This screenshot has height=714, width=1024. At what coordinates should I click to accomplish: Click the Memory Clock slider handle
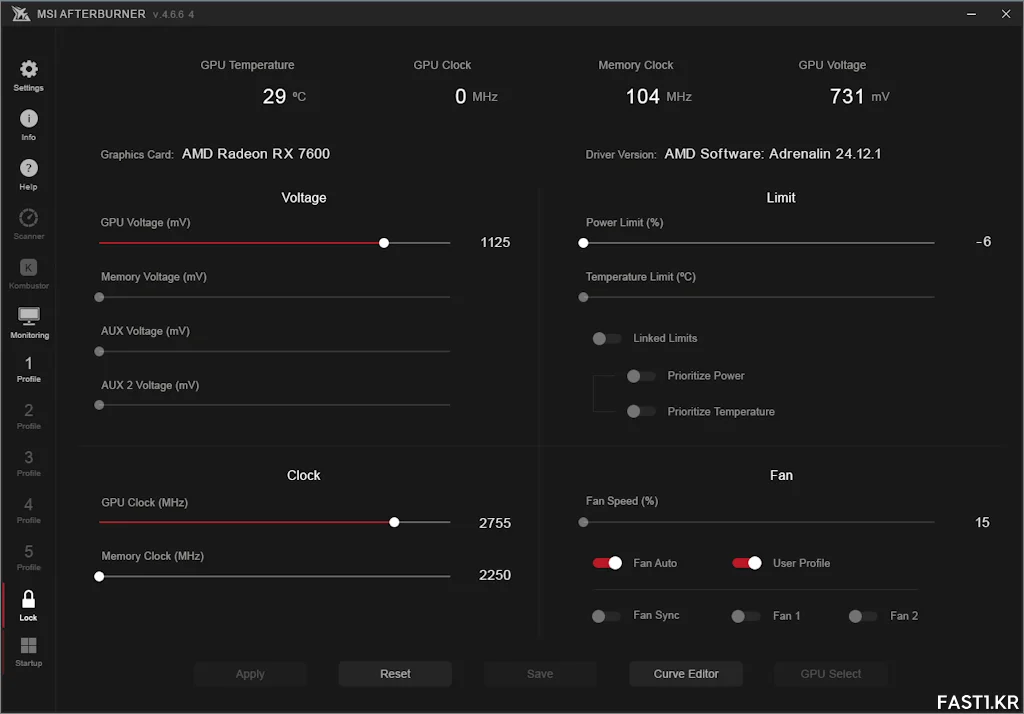pos(99,577)
